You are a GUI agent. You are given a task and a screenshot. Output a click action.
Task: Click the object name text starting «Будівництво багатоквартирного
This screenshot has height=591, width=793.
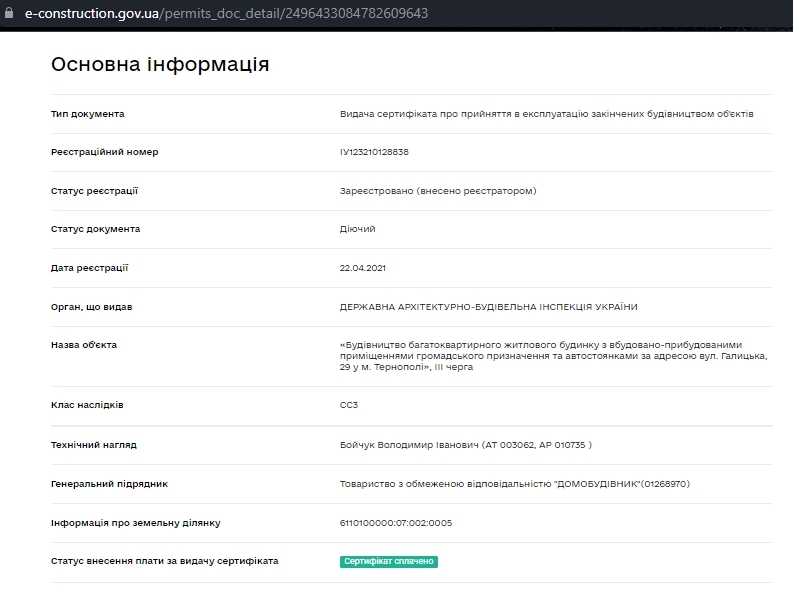pos(554,356)
